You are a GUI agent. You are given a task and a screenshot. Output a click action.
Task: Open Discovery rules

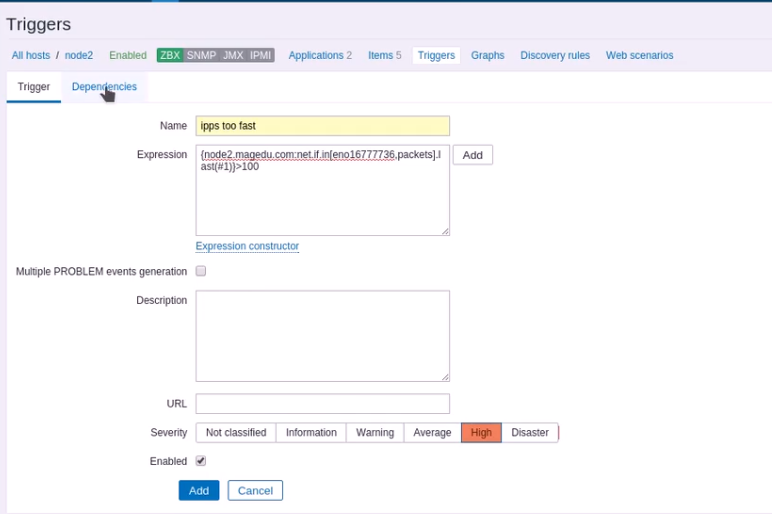click(x=555, y=55)
